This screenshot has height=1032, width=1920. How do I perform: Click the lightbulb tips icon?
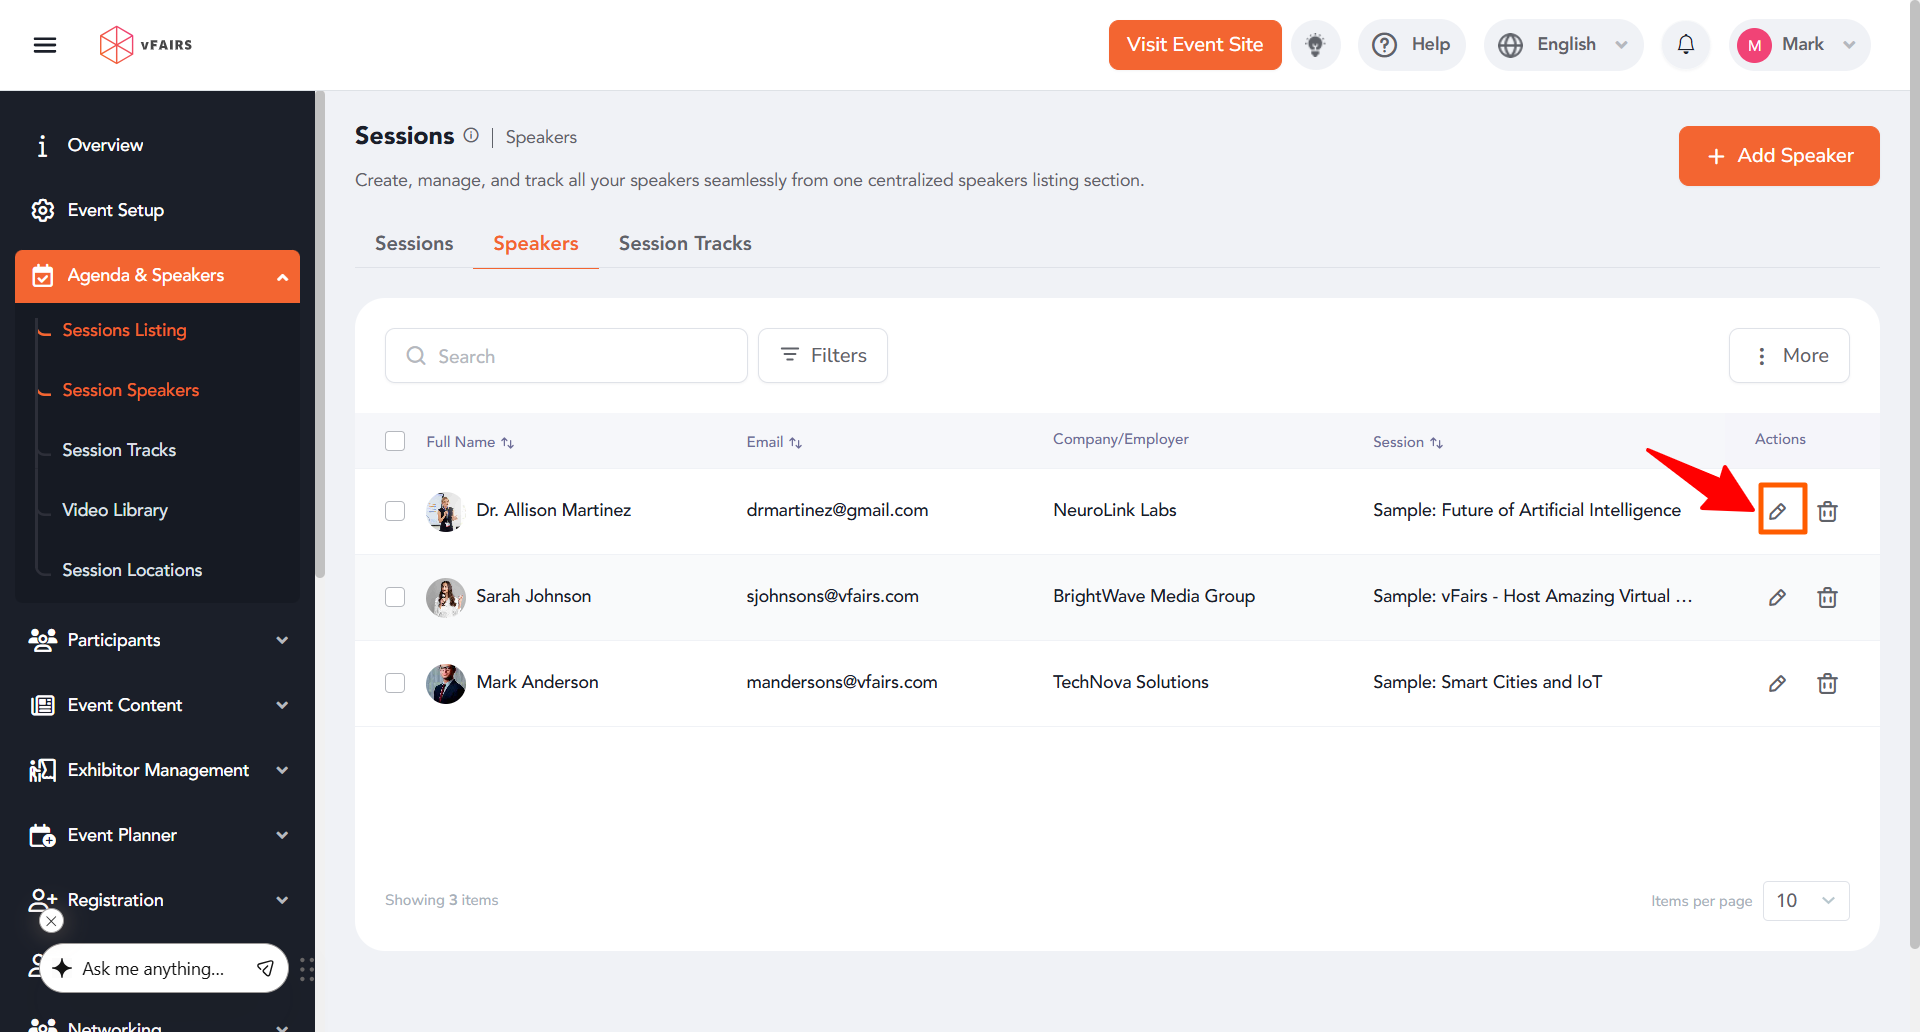click(1315, 45)
